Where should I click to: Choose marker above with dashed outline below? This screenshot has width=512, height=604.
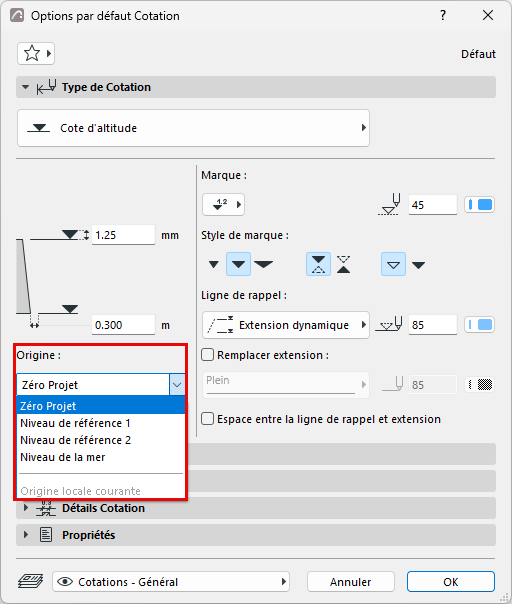click(318, 264)
